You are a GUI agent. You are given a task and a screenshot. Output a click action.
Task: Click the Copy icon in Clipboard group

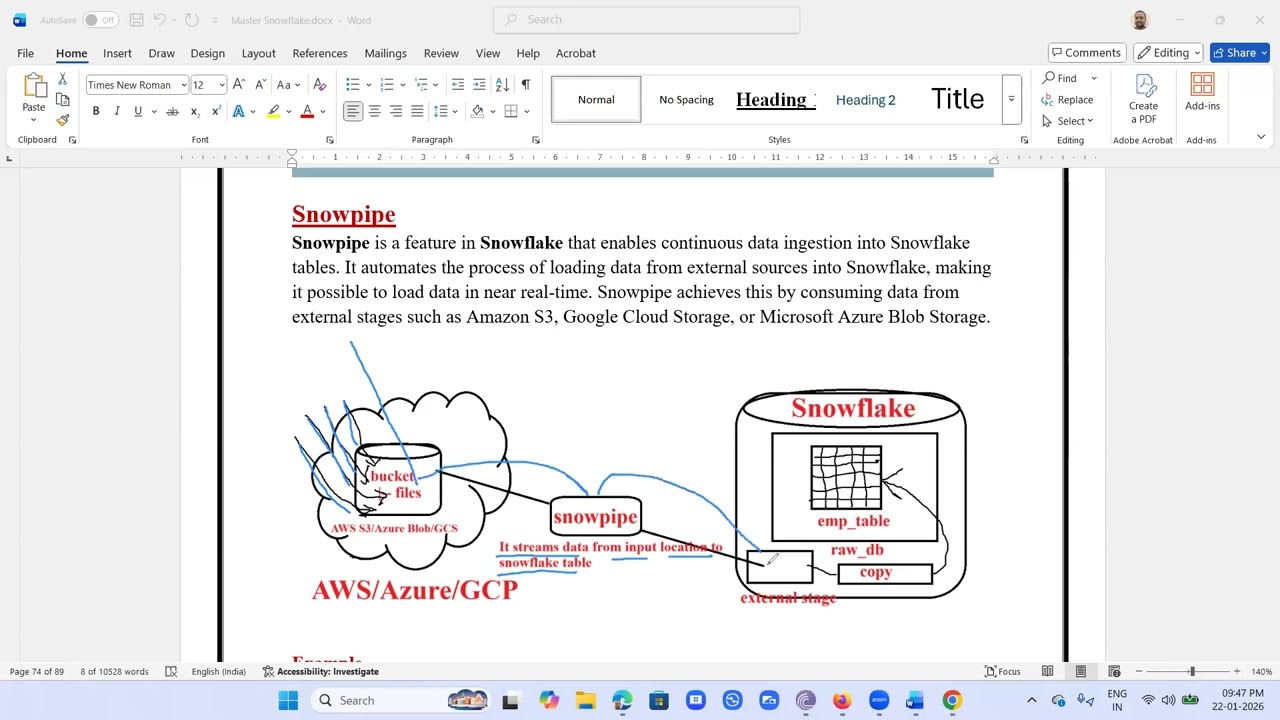click(x=62, y=100)
